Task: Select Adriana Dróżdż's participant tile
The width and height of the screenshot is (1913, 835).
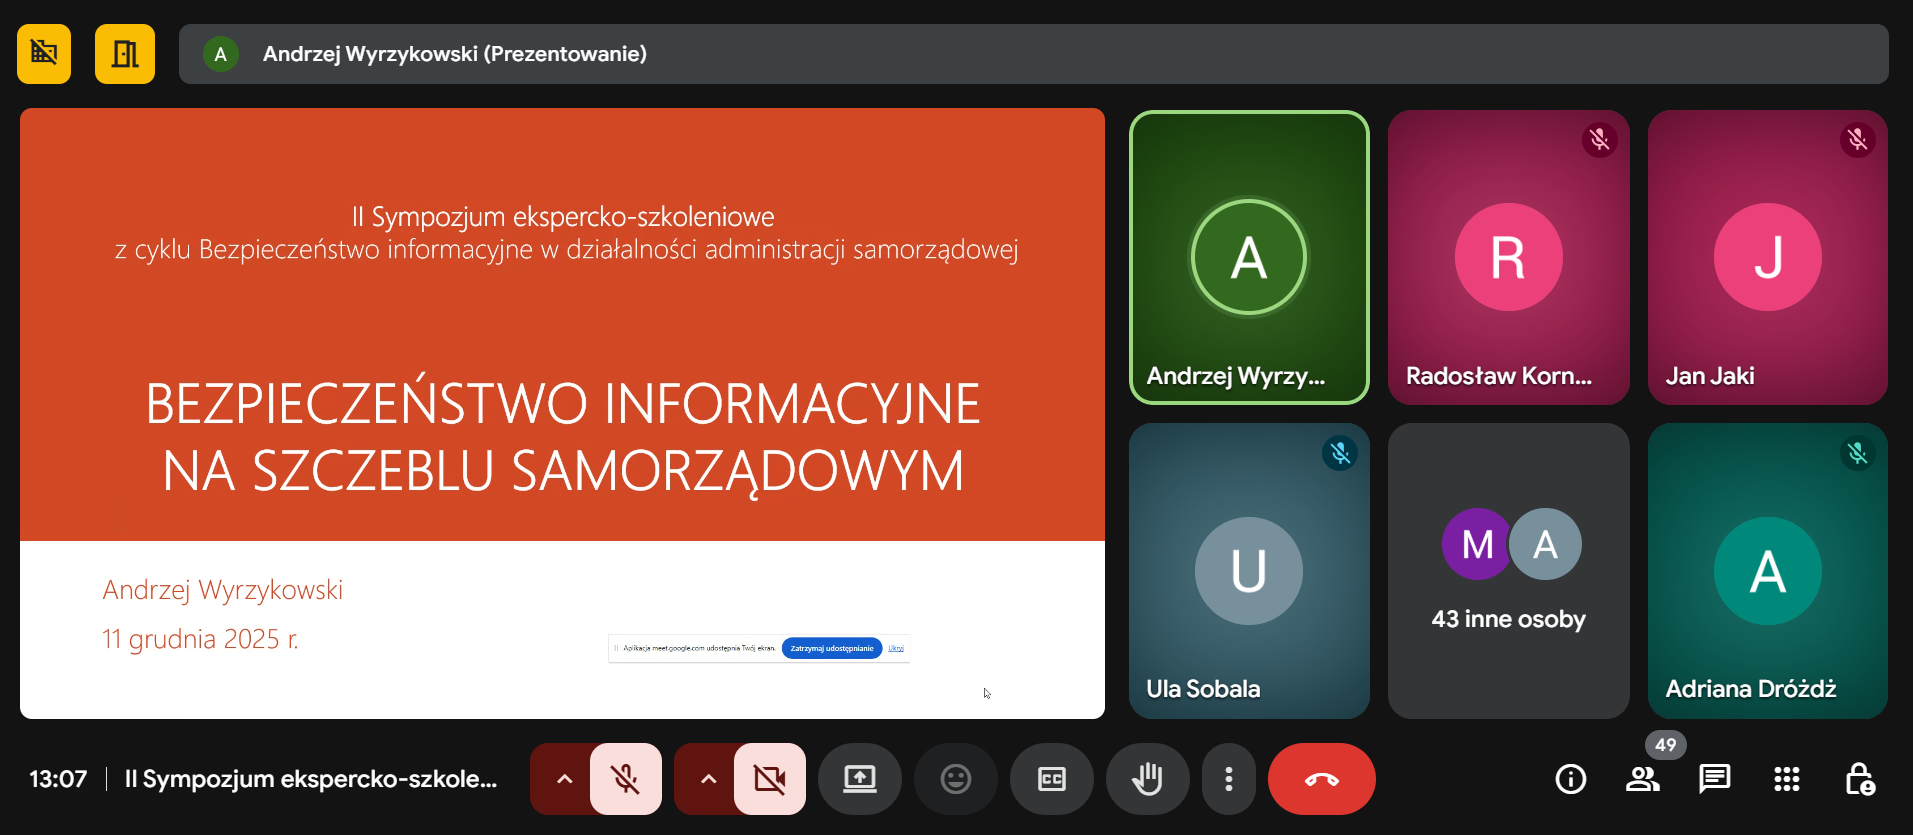Action: 1767,570
